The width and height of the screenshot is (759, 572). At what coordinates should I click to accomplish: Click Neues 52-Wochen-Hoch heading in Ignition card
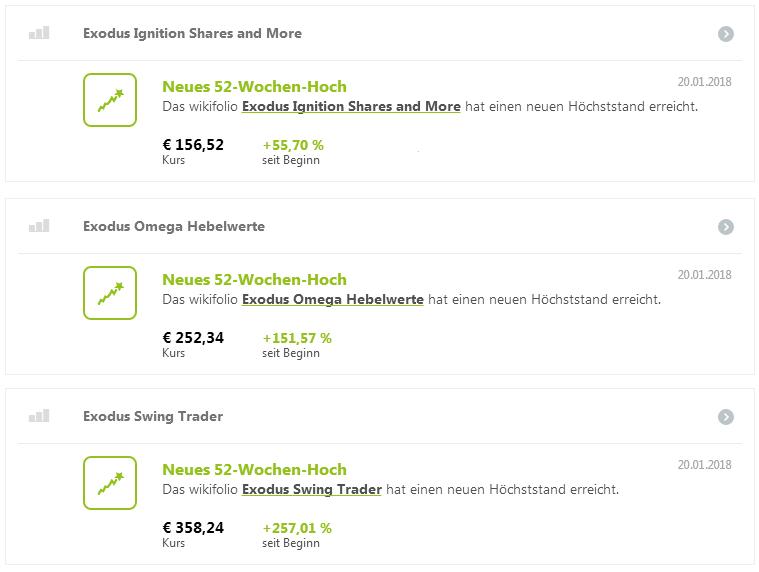254,87
